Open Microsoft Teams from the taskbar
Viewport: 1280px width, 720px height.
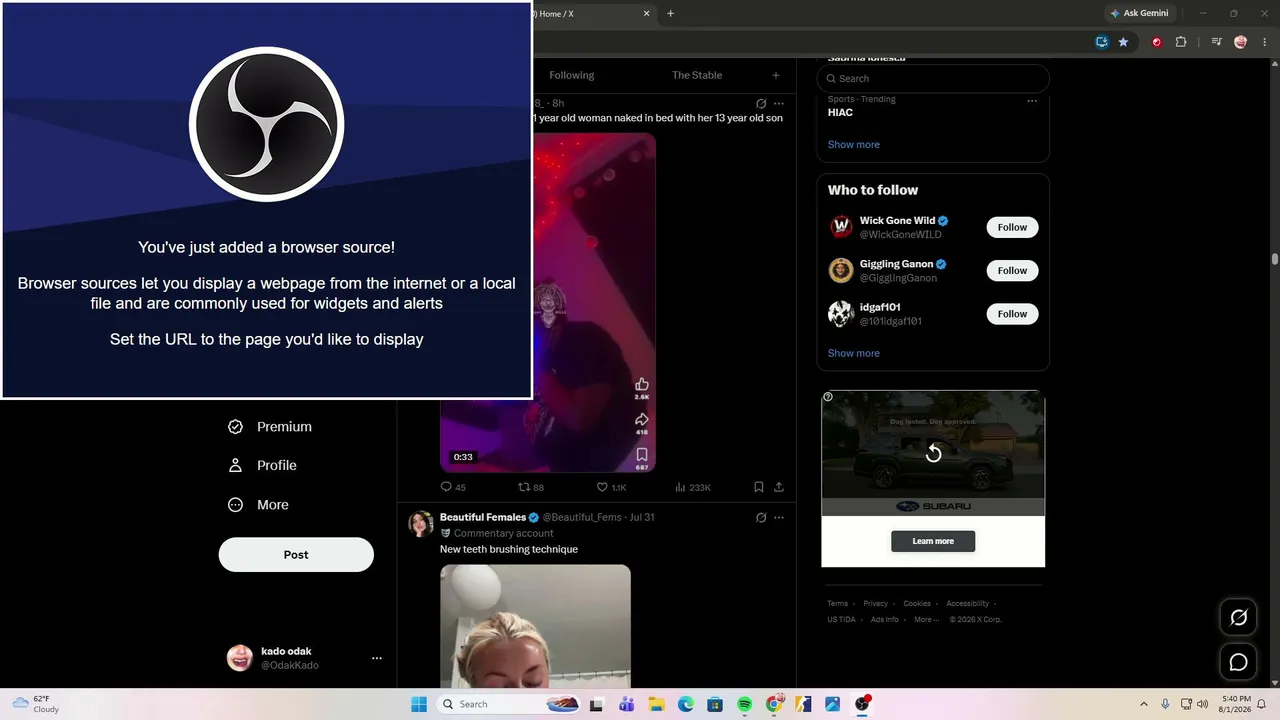[627, 704]
